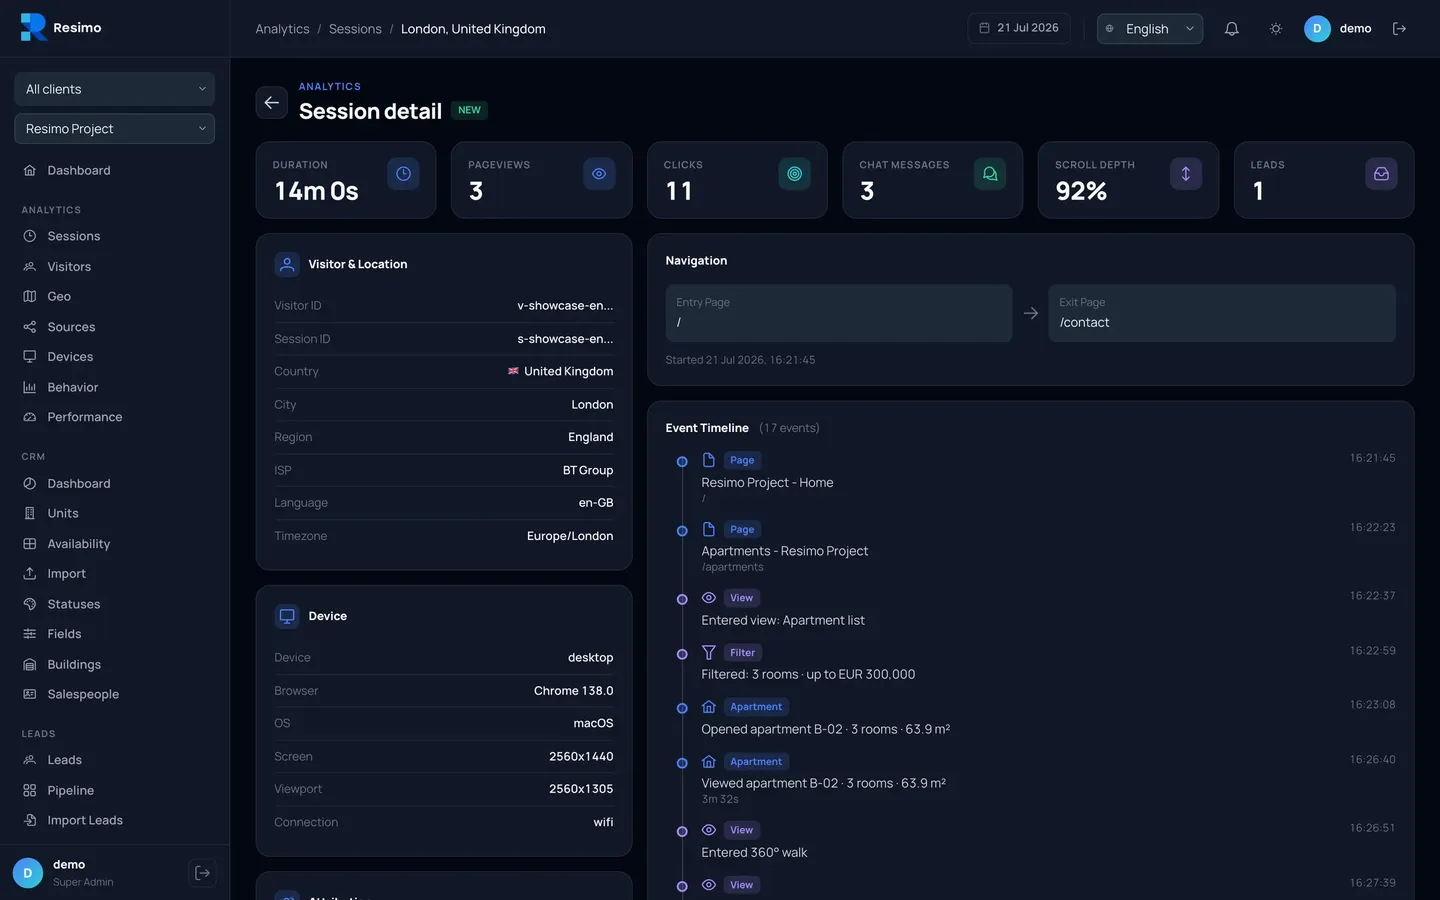Image resolution: width=1440 pixels, height=900 pixels.
Task: Click the v-showcase-en... Visitor ID value
Action: pyautogui.click(x=565, y=306)
